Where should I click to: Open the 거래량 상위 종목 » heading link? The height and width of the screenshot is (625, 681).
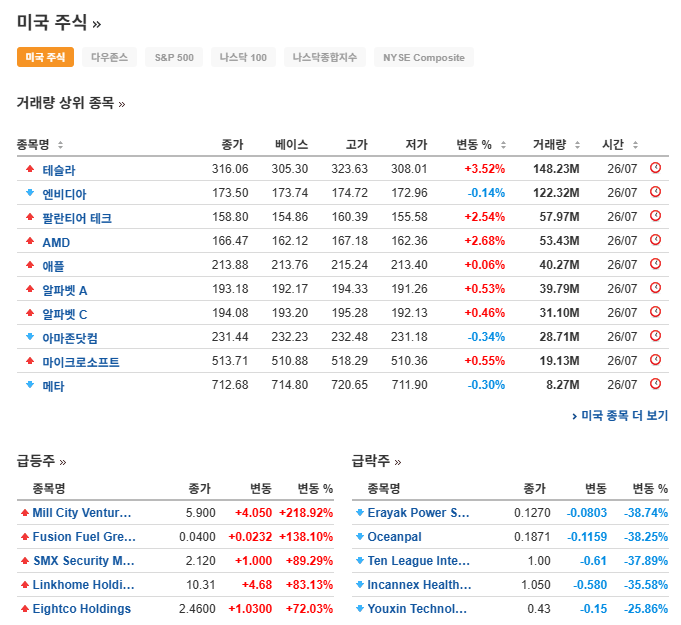tap(71, 103)
